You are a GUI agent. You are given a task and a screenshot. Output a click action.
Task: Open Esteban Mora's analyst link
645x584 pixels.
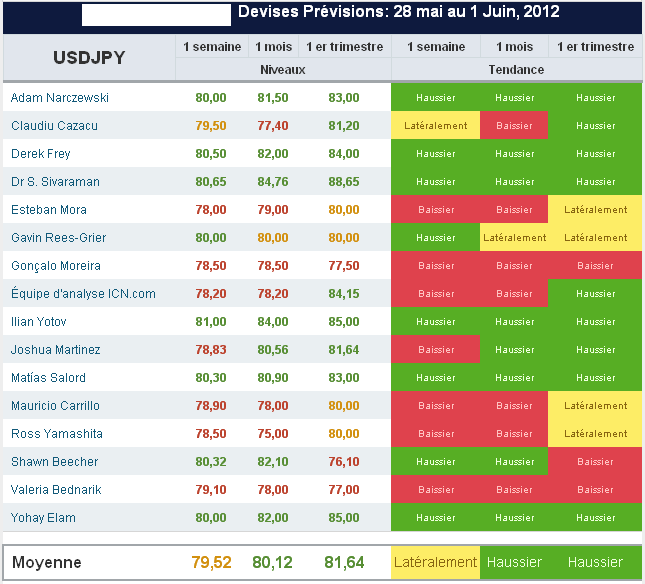coord(49,210)
